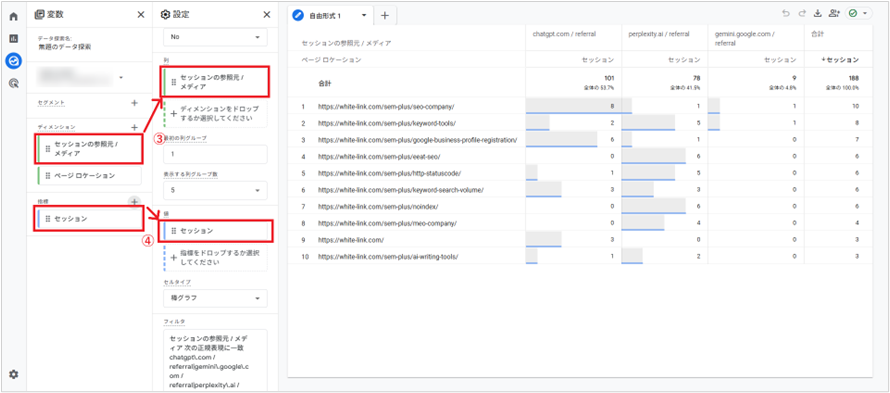
Task: Close the 変数 panel
Action: (x=141, y=15)
